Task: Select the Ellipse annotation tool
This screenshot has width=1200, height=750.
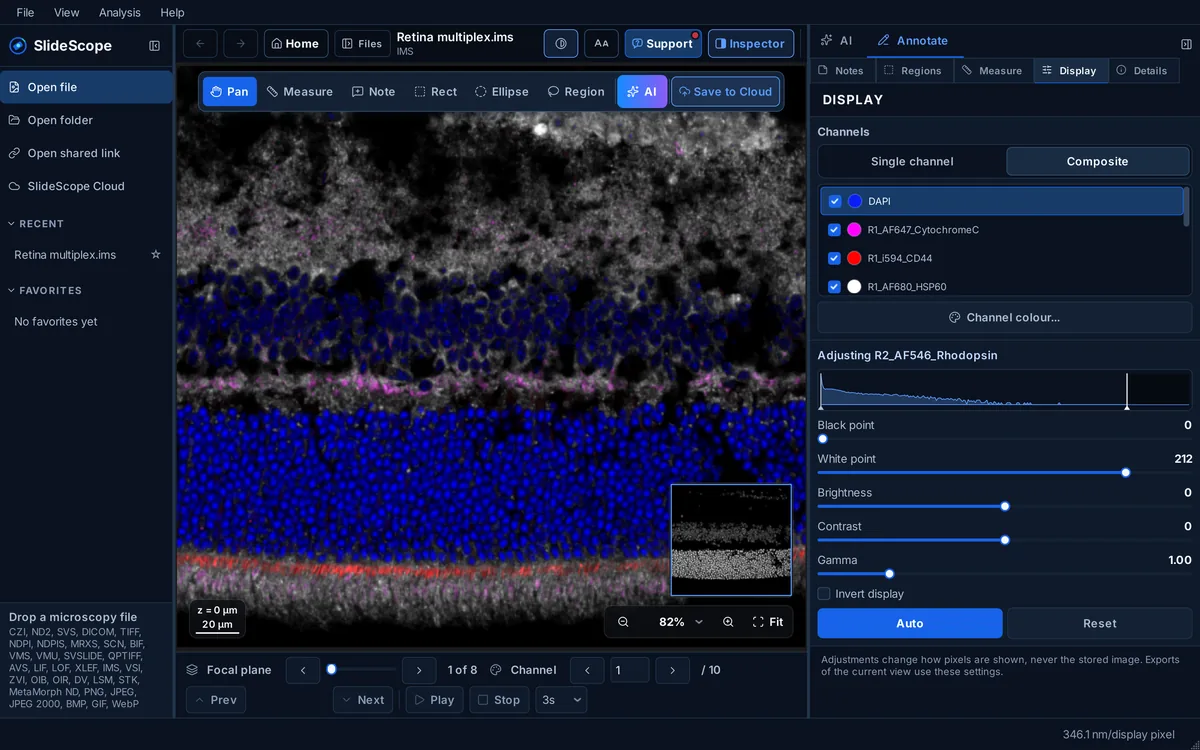Action: (501, 92)
